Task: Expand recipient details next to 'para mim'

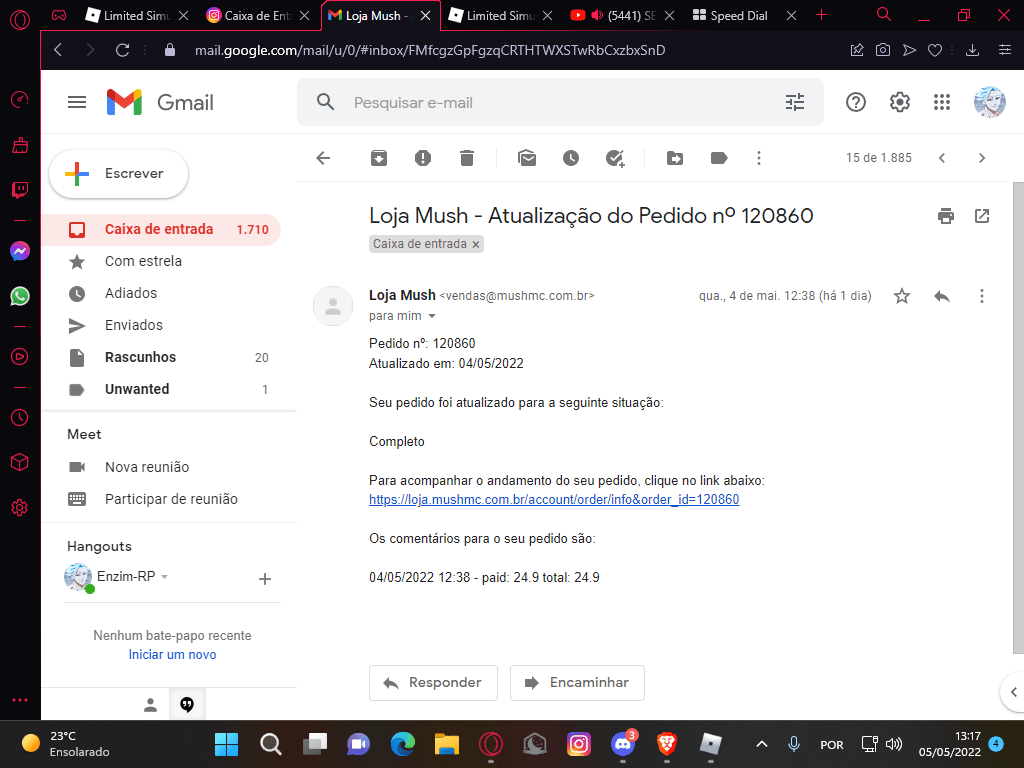Action: [432, 316]
